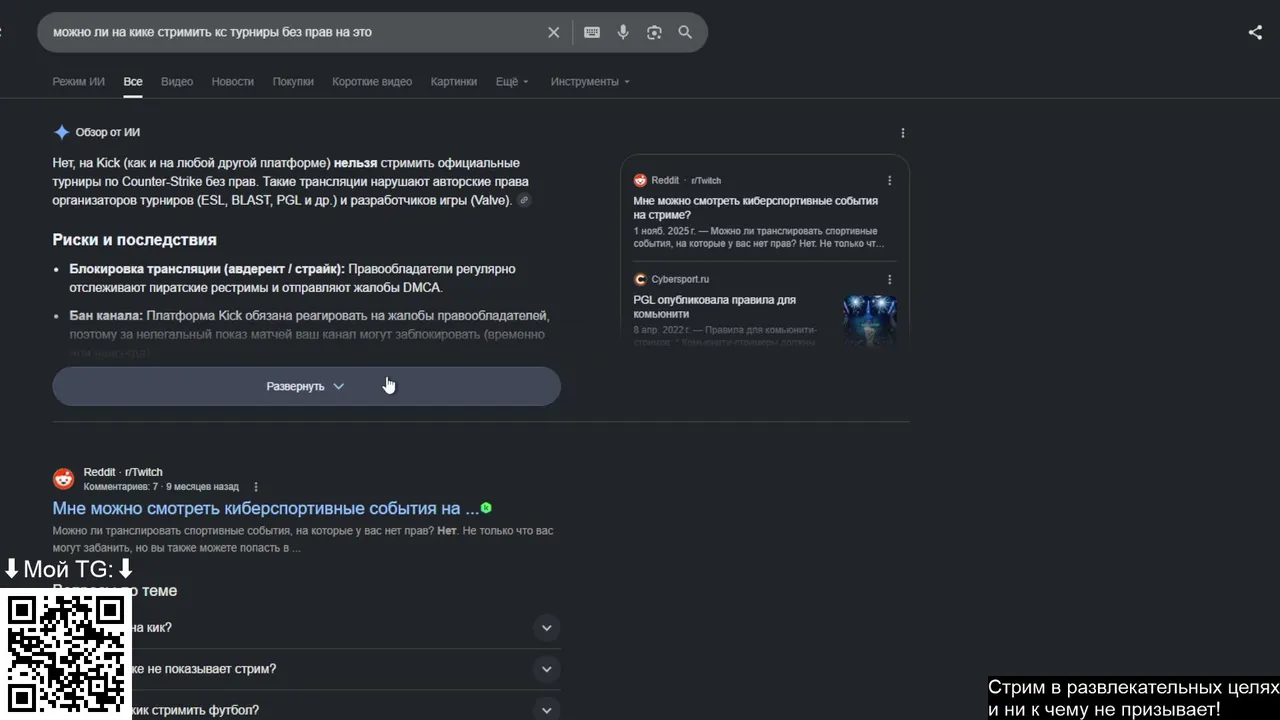This screenshot has width=1280, height=720.
Task: Click the "Обзор от ИИ" label
Action: click(108, 133)
